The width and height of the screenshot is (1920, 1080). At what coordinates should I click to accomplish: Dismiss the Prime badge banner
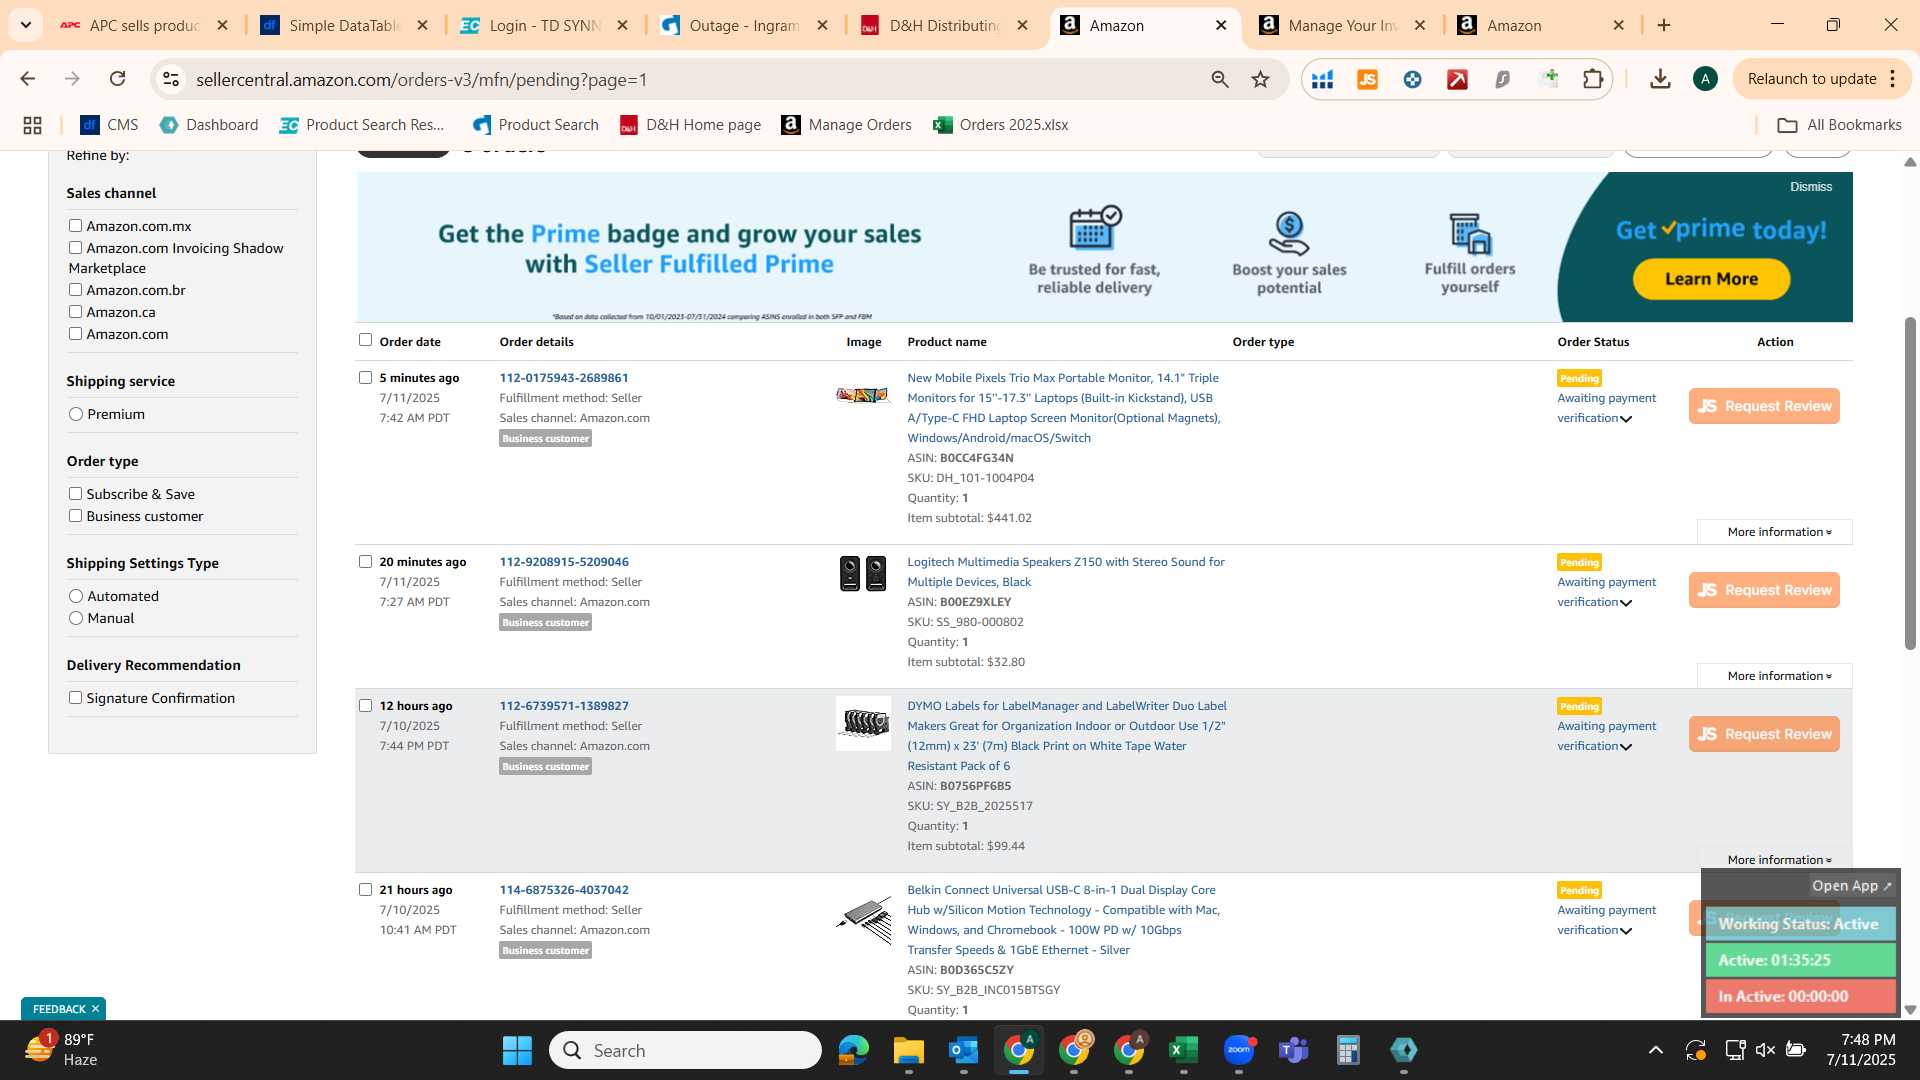[x=1811, y=187]
